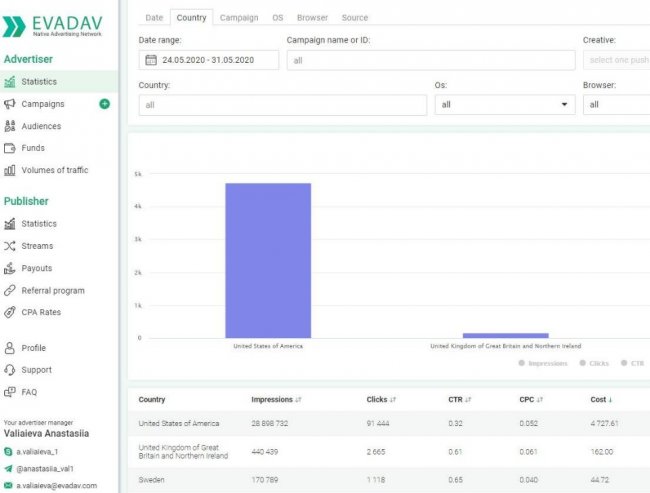Open the Browser filter dropdown

pyautogui.click(x=615, y=104)
